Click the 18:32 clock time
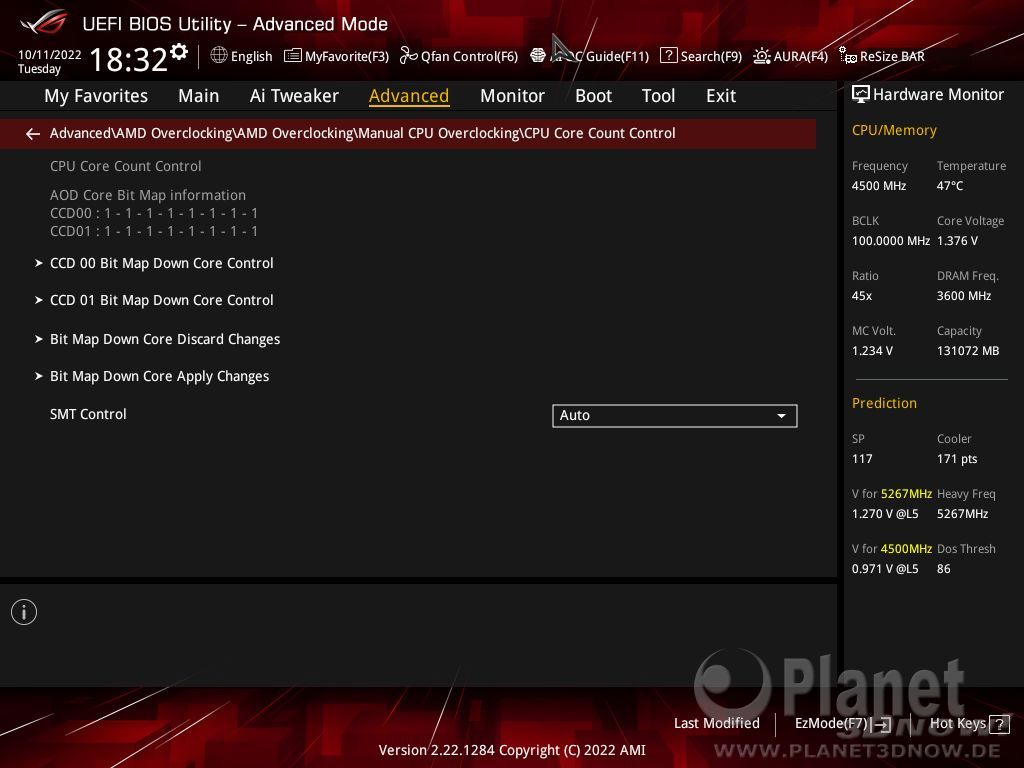The width and height of the screenshot is (1024, 768). (129, 59)
